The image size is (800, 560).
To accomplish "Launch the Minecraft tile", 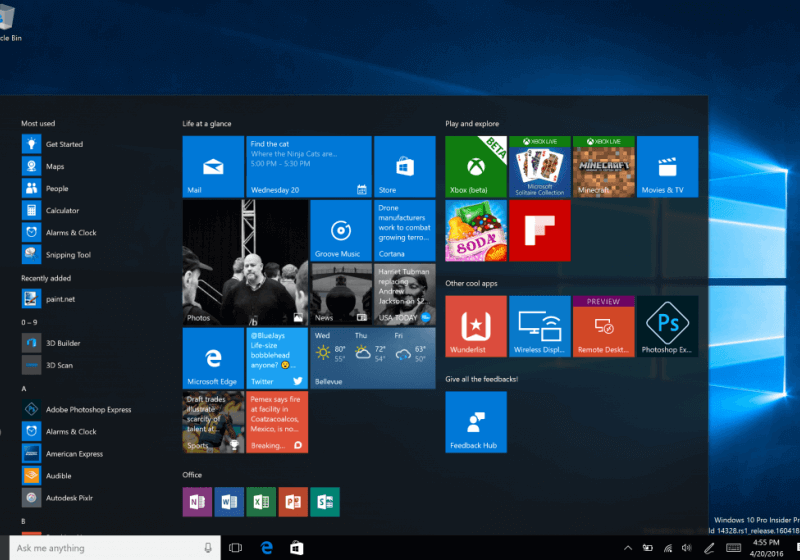I will pos(604,166).
